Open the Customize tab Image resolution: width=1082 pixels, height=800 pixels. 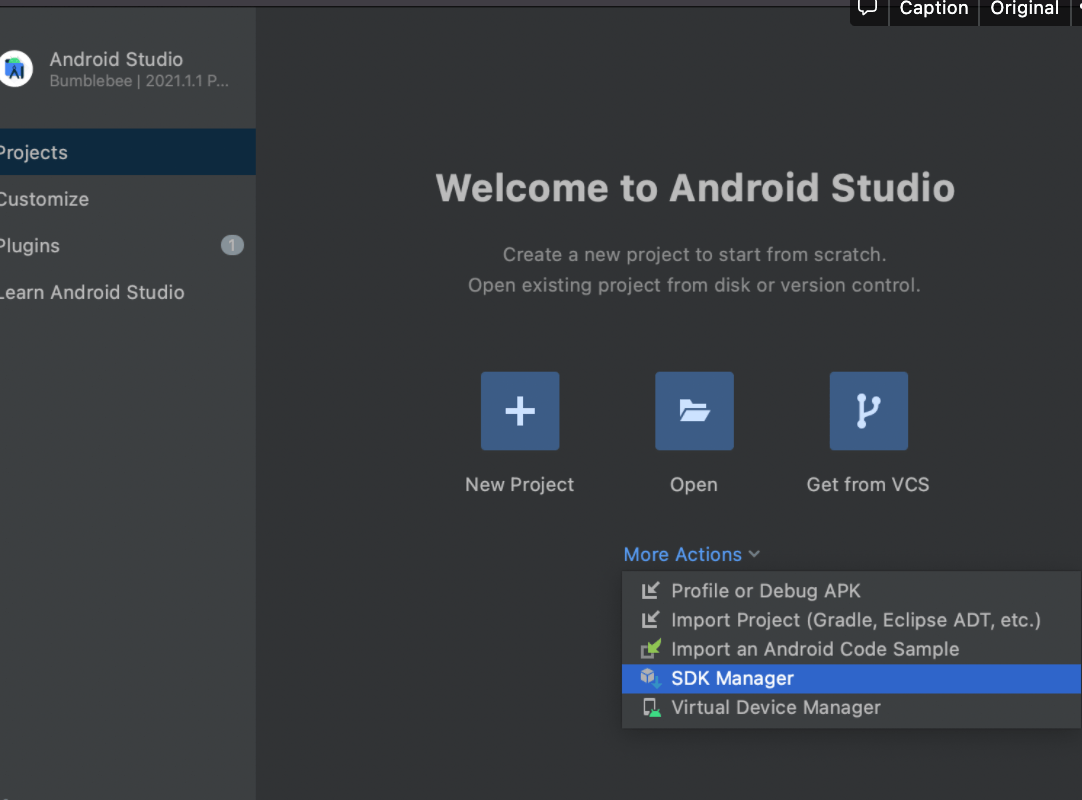128,199
